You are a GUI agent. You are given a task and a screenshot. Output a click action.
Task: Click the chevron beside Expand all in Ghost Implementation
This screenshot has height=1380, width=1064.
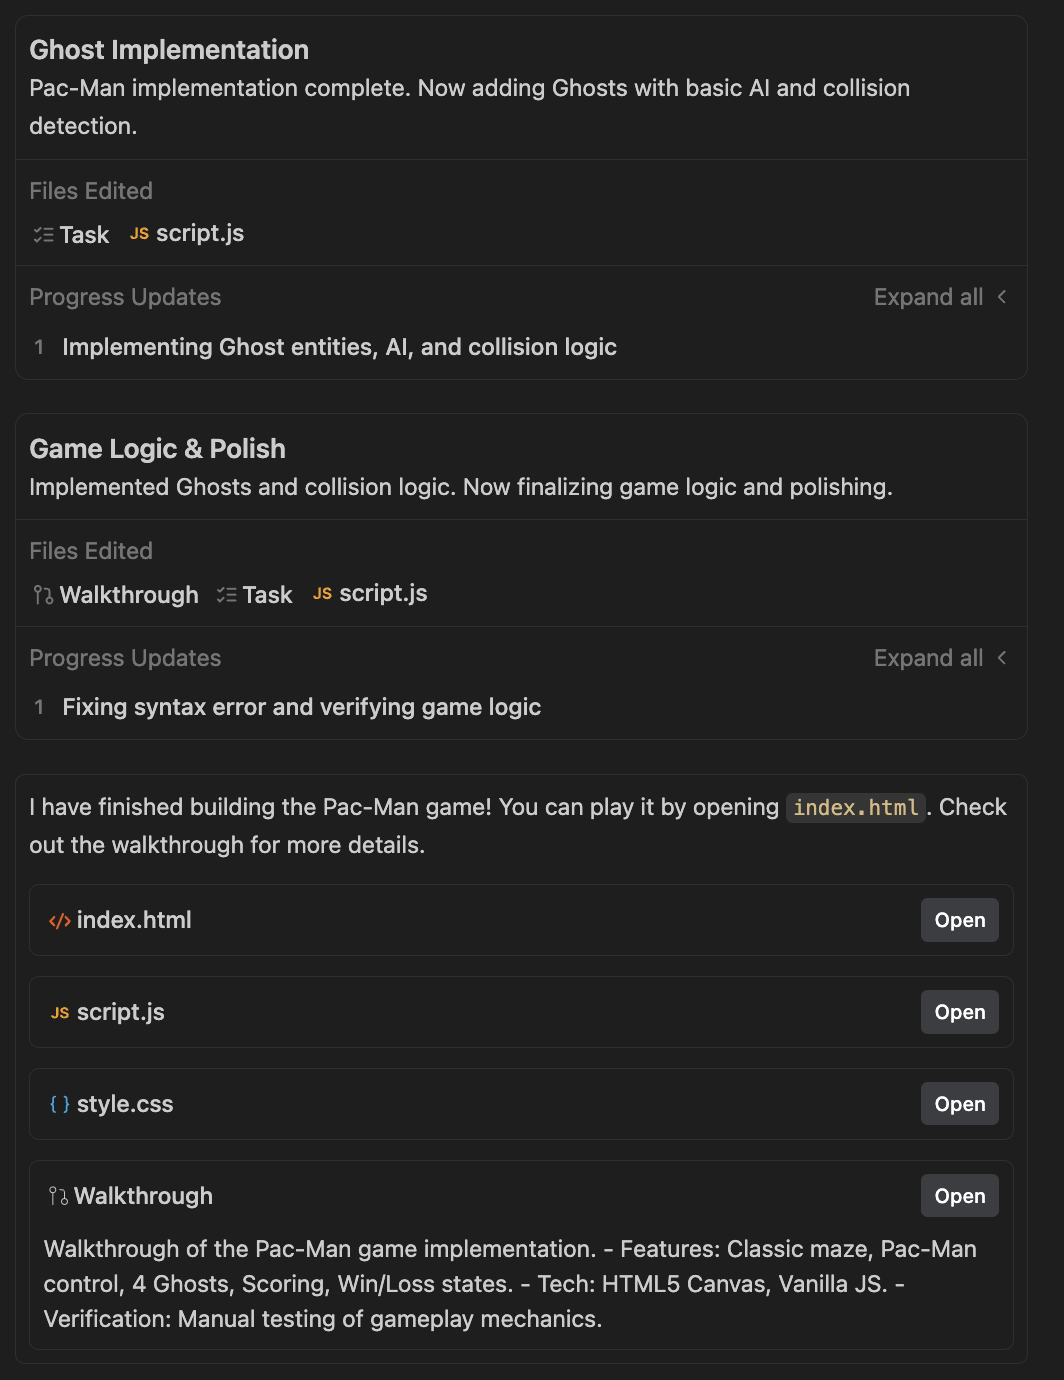(x=1002, y=297)
